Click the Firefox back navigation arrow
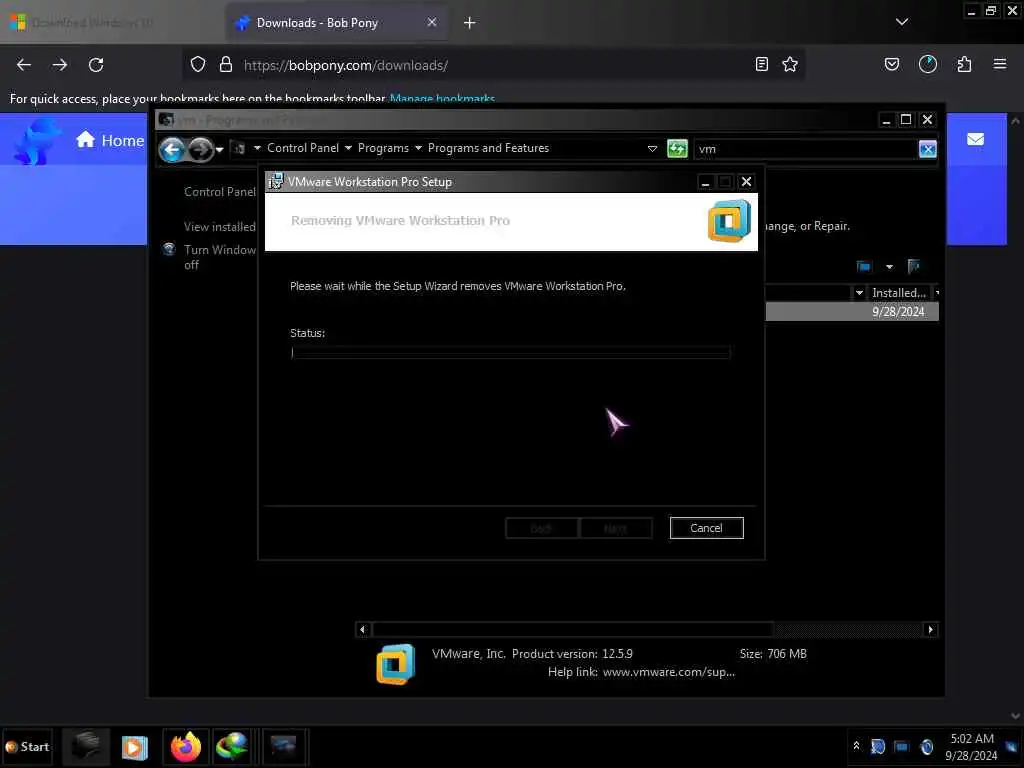 tap(24, 65)
